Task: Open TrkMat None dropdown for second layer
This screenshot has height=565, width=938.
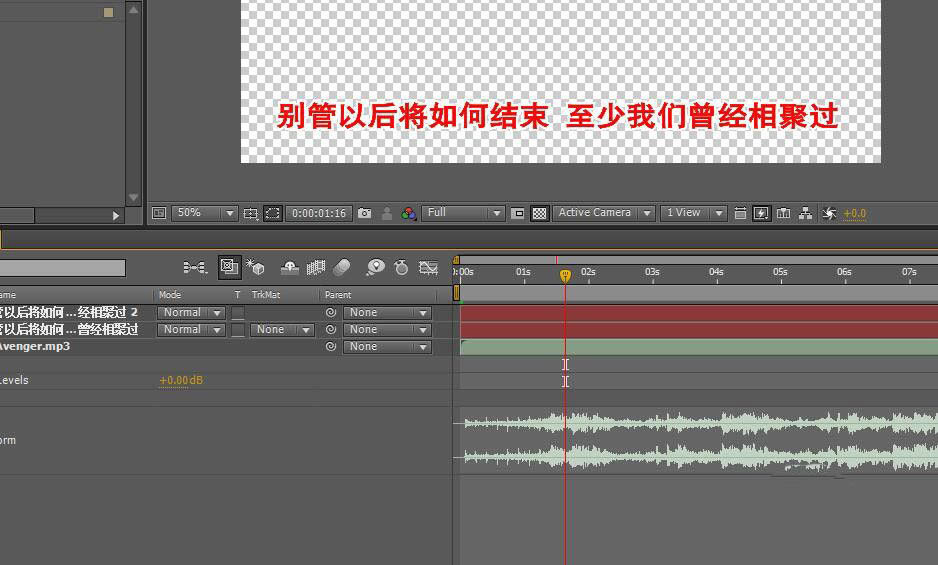Action: 282,330
